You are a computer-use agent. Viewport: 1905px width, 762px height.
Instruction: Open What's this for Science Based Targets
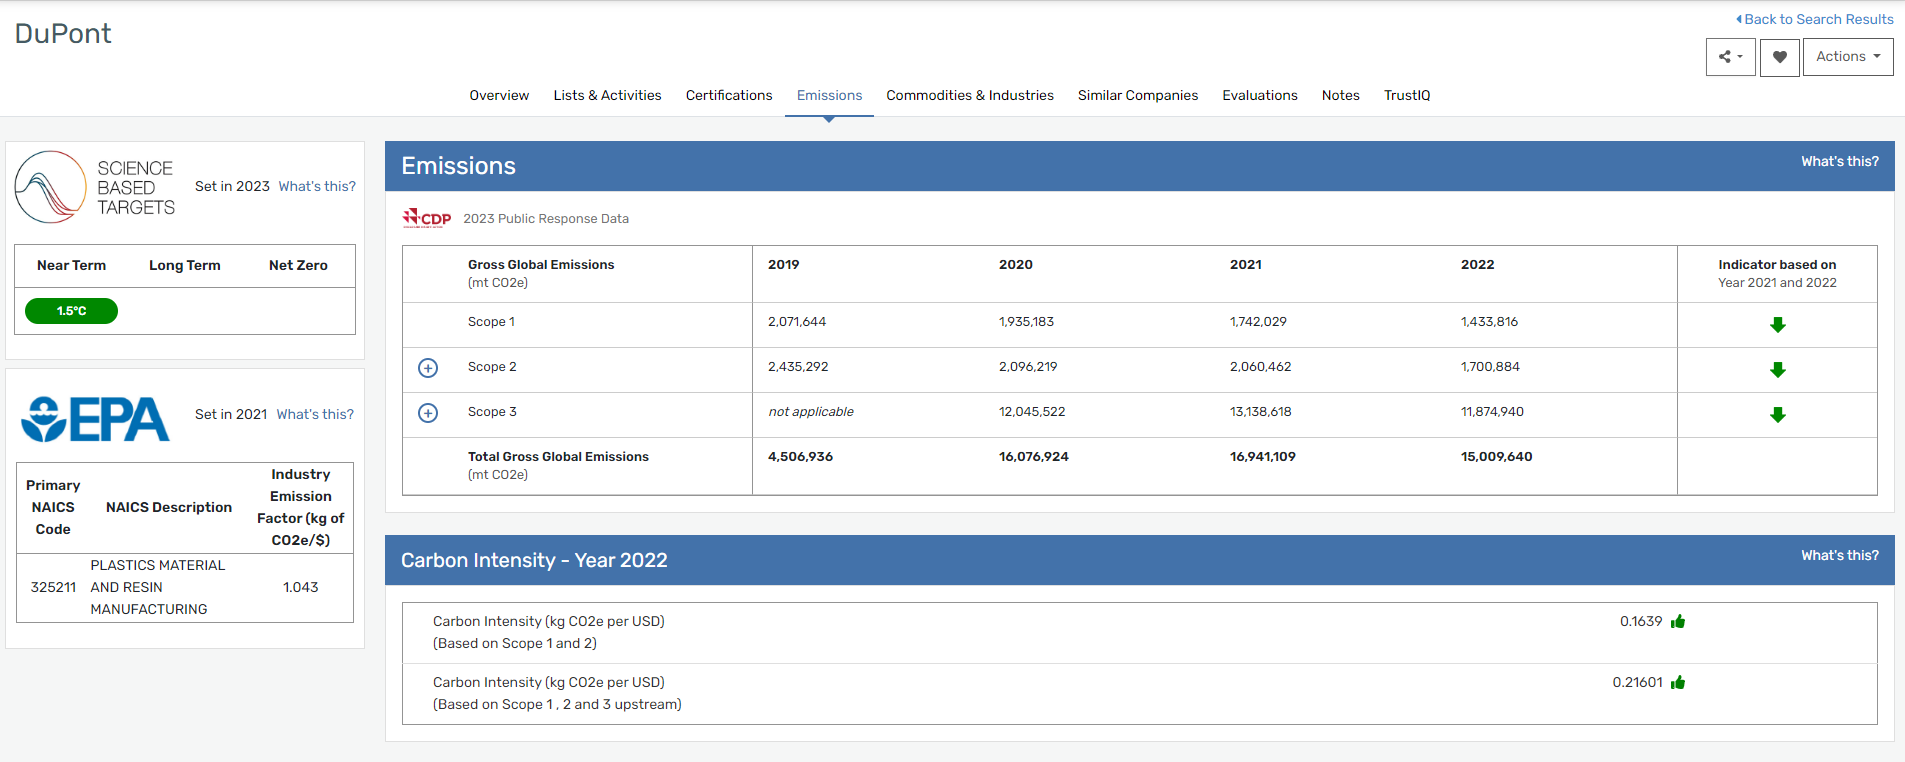point(317,186)
